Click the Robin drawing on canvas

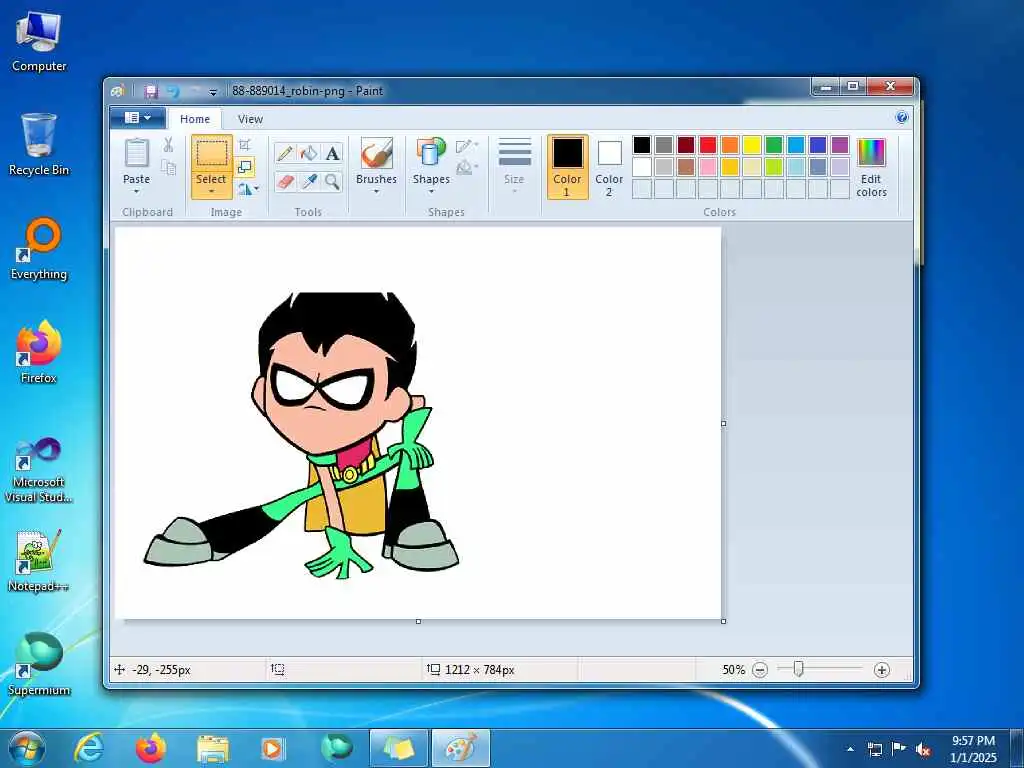(x=301, y=436)
